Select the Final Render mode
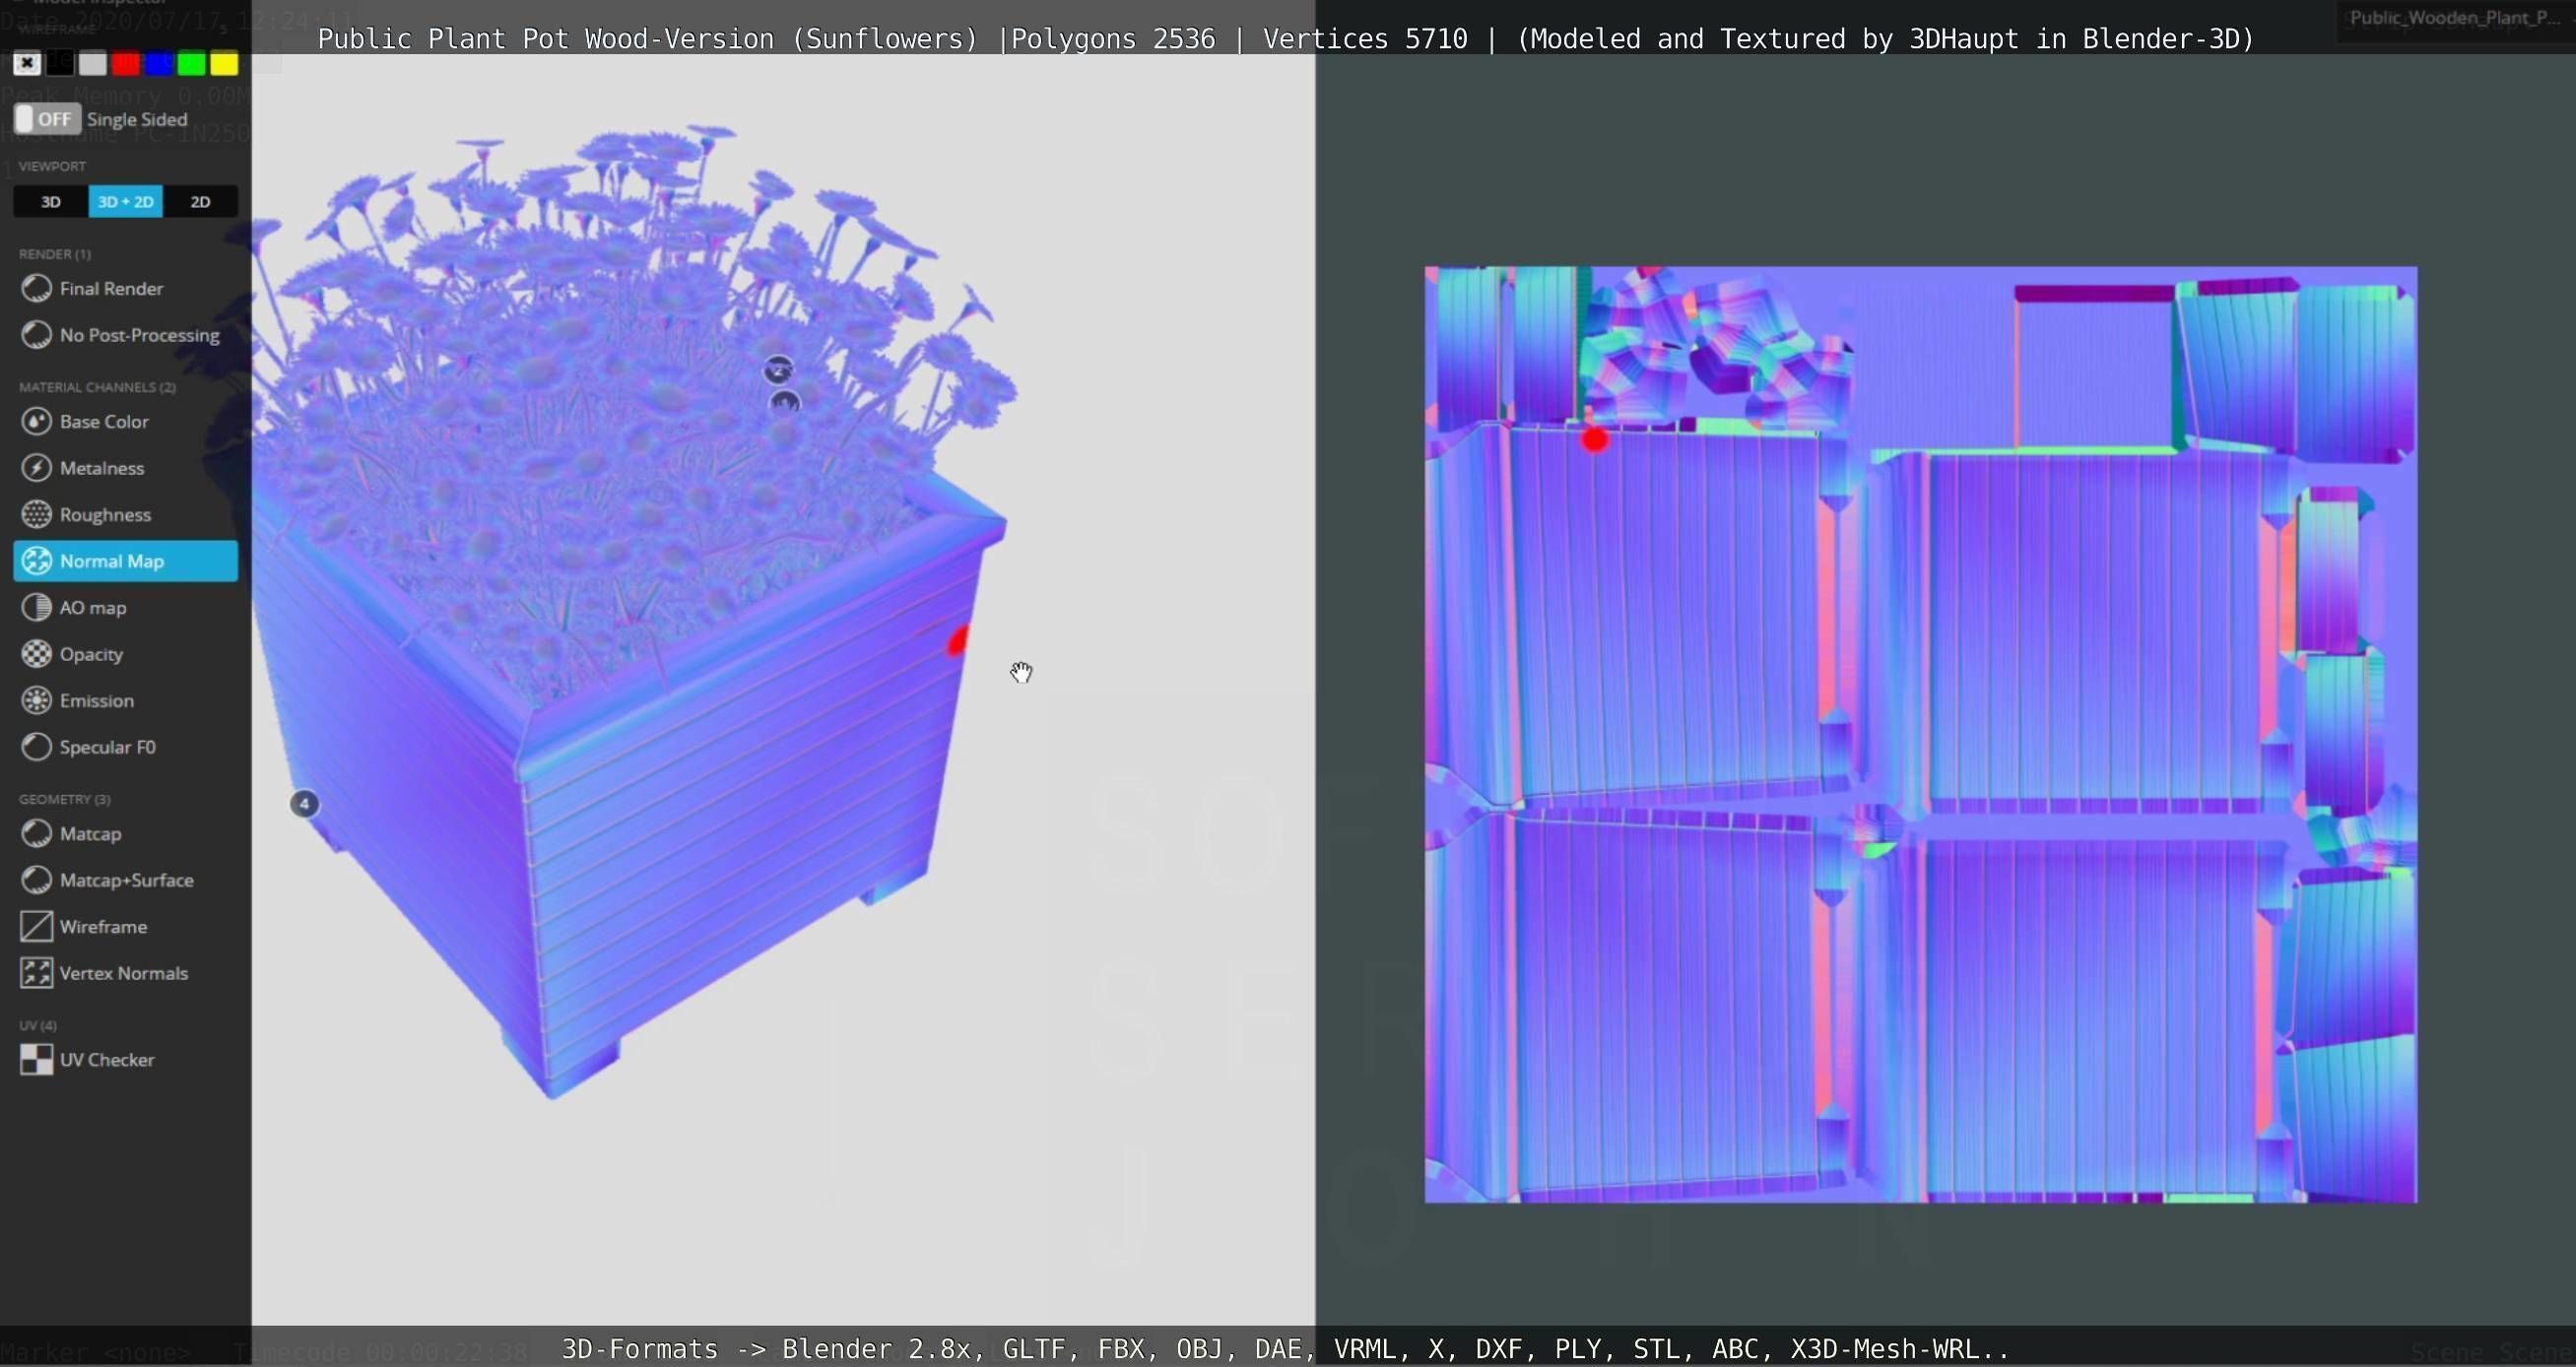 (110, 289)
